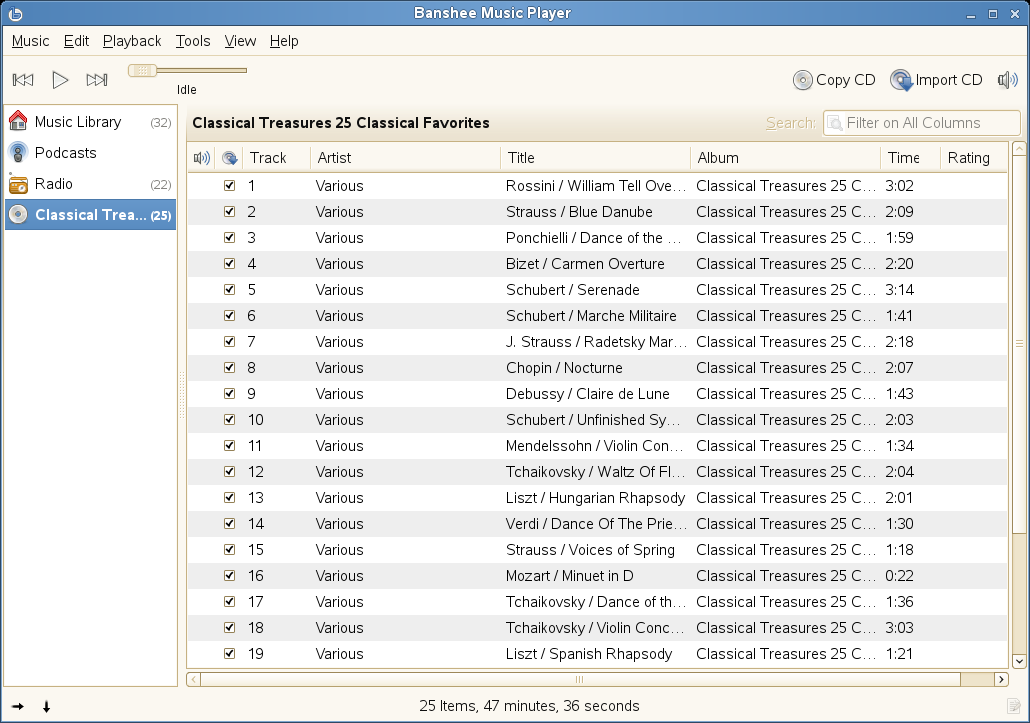Uncheck track 3 Ponchielli checkbox
Viewport: 1030px width, 723px height.
click(x=229, y=237)
